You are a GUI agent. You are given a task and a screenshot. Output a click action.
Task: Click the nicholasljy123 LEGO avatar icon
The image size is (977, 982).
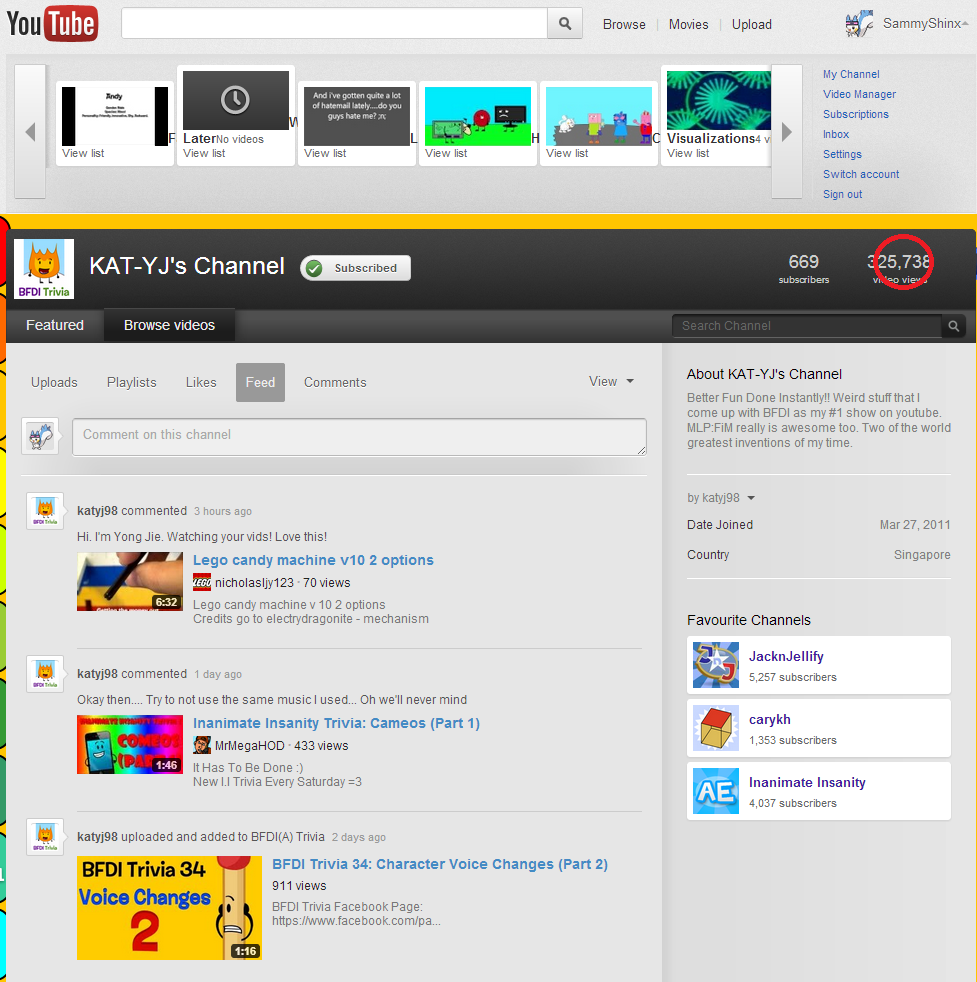[202, 582]
